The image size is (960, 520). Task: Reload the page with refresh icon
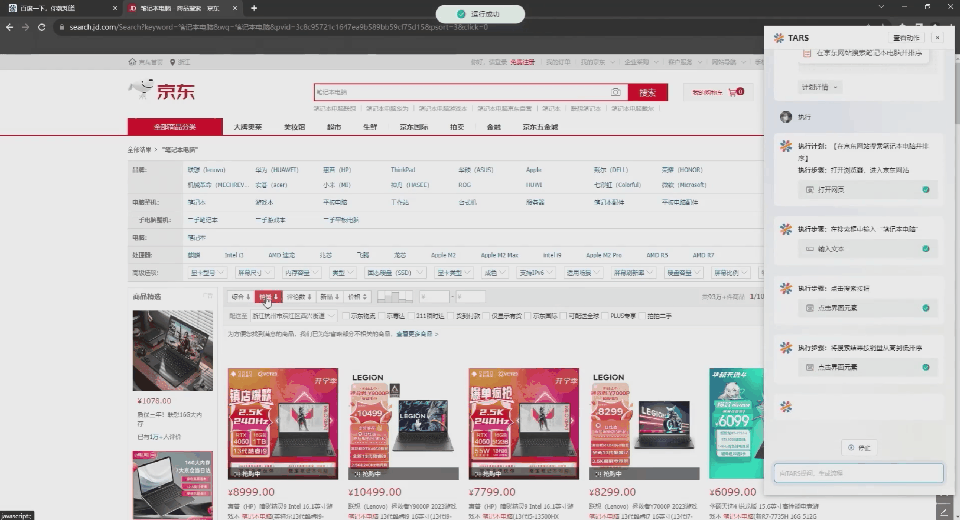[42, 27]
